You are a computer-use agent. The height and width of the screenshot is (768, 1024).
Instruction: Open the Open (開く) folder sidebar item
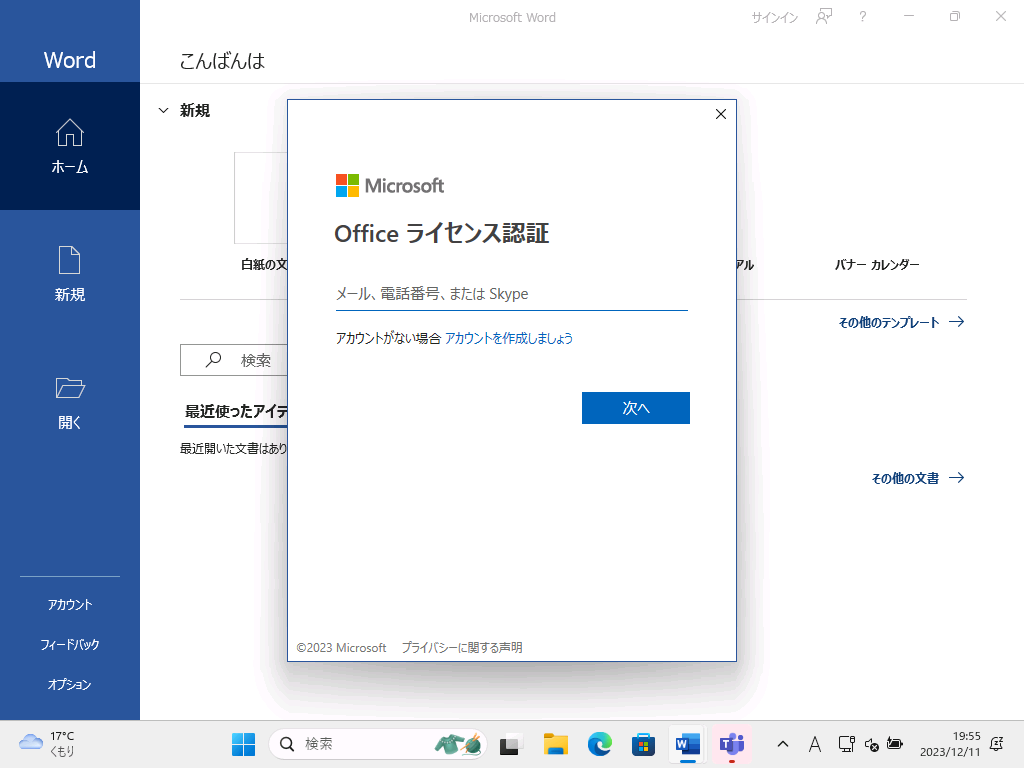pos(70,402)
